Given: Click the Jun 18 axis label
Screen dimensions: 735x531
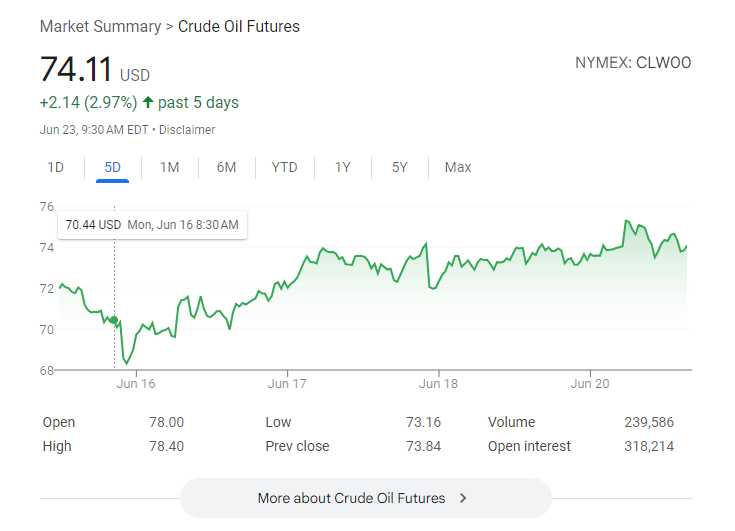Looking at the screenshot, I should [438, 384].
